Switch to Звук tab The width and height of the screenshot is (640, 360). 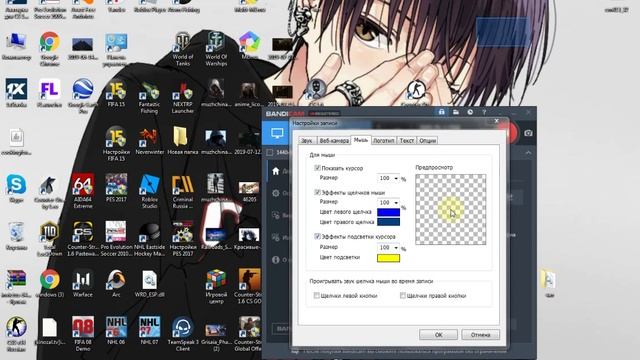coord(307,140)
